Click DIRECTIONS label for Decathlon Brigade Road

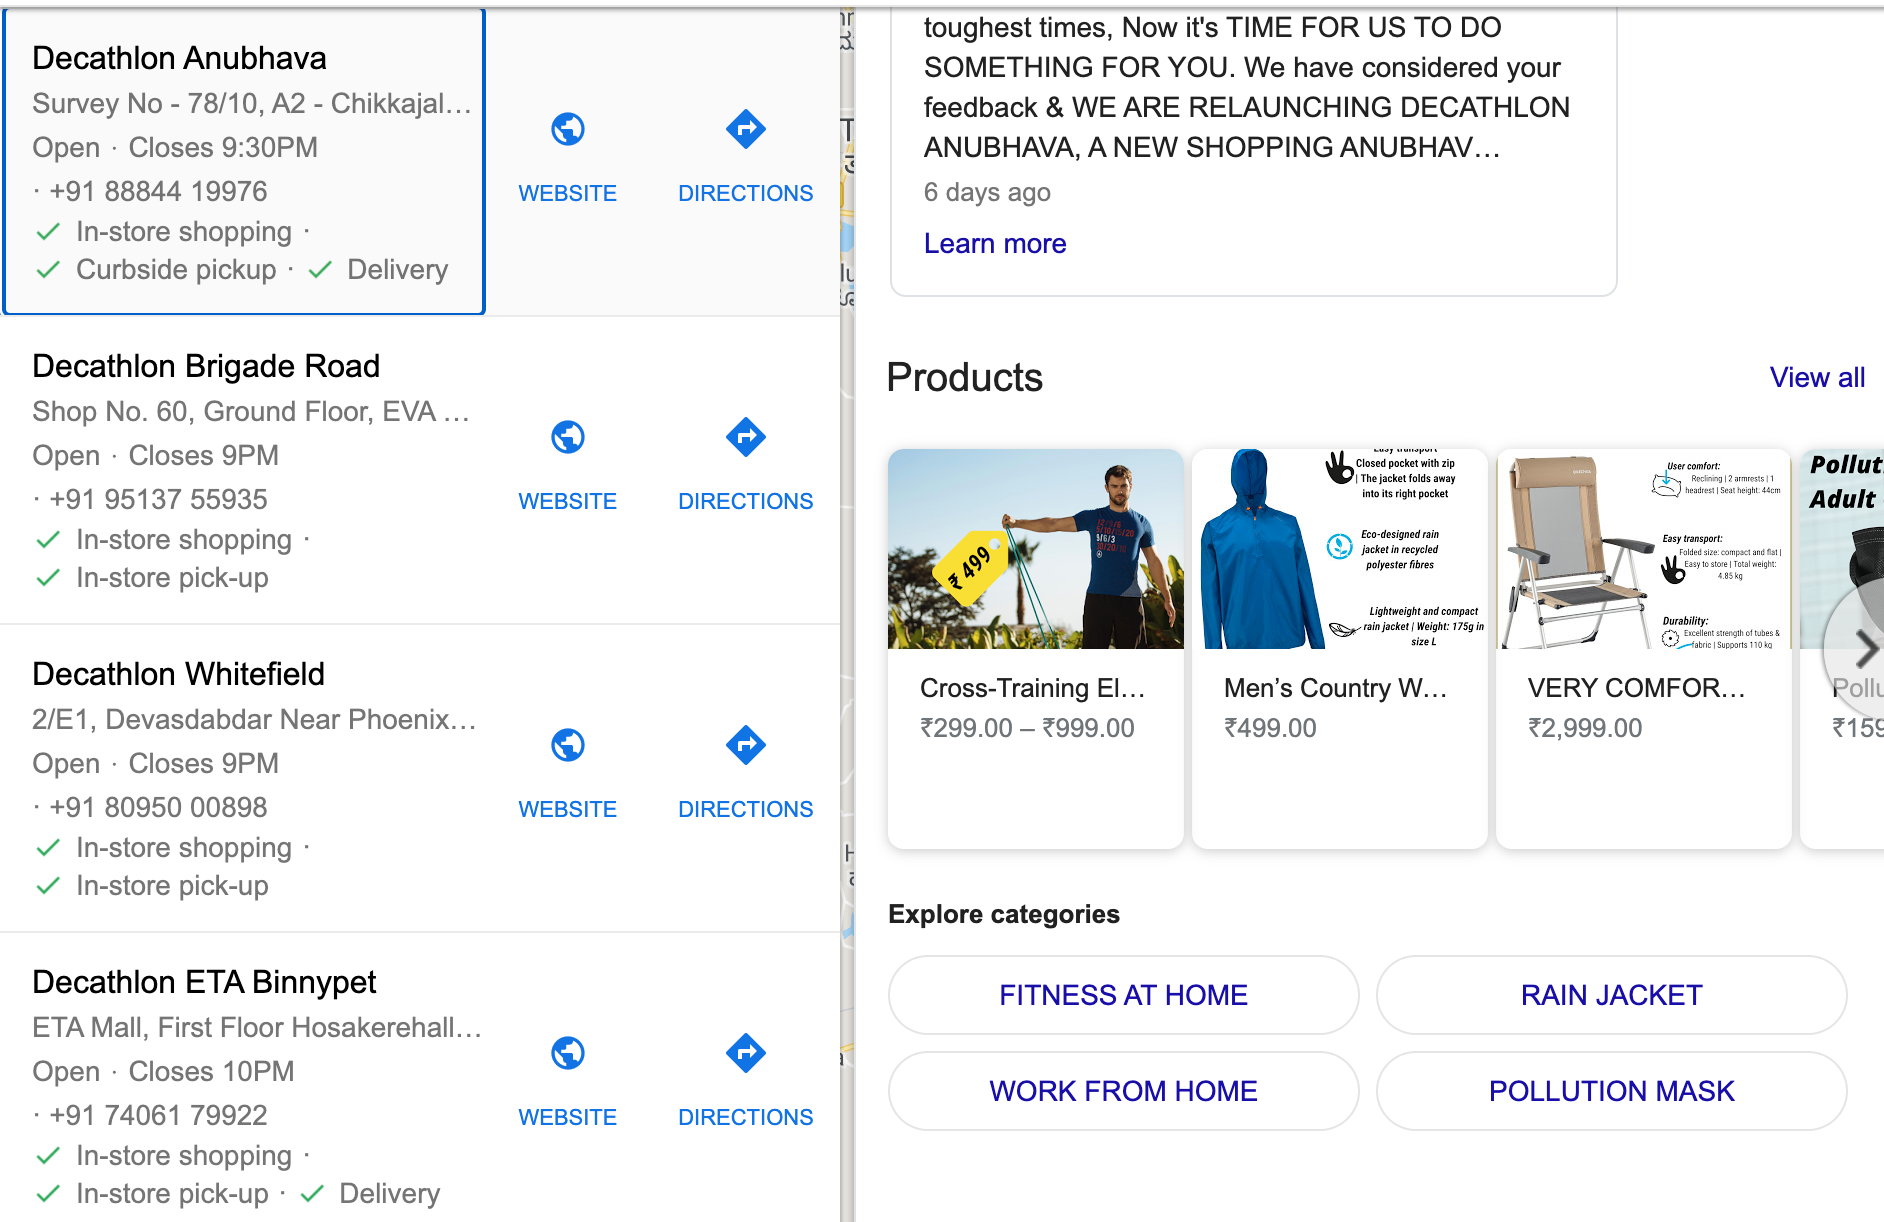tap(746, 501)
